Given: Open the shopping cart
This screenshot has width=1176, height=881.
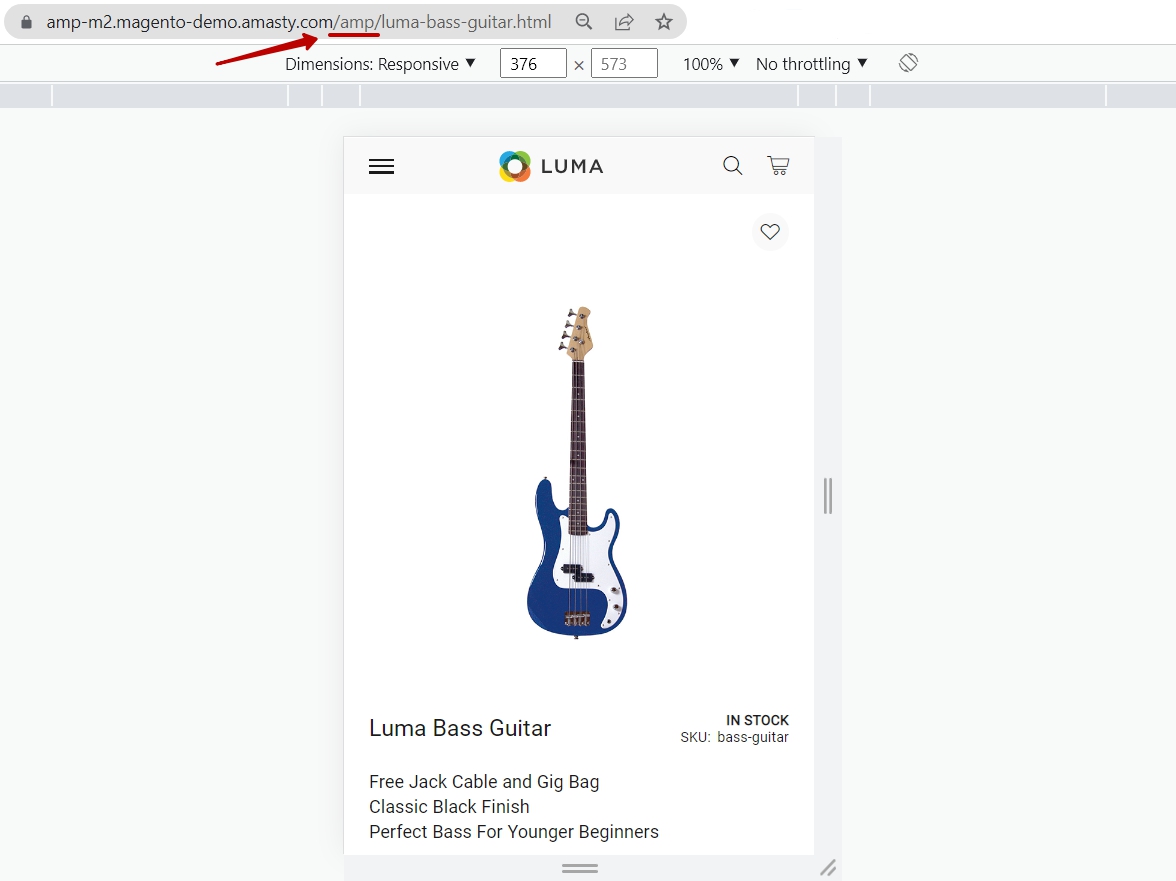Looking at the screenshot, I should [x=778, y=166].
